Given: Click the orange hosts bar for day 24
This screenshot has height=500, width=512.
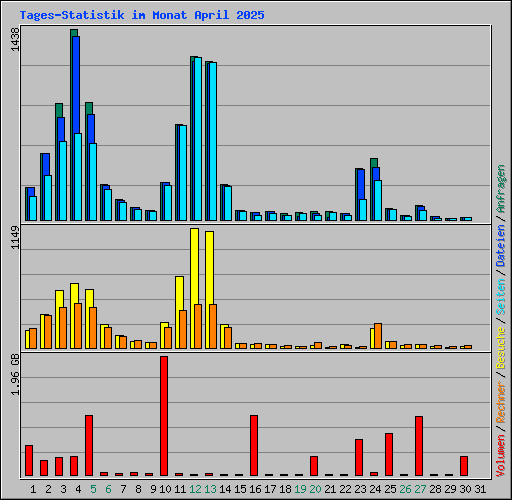Looking at the screenshot, I should click(378, 336).
